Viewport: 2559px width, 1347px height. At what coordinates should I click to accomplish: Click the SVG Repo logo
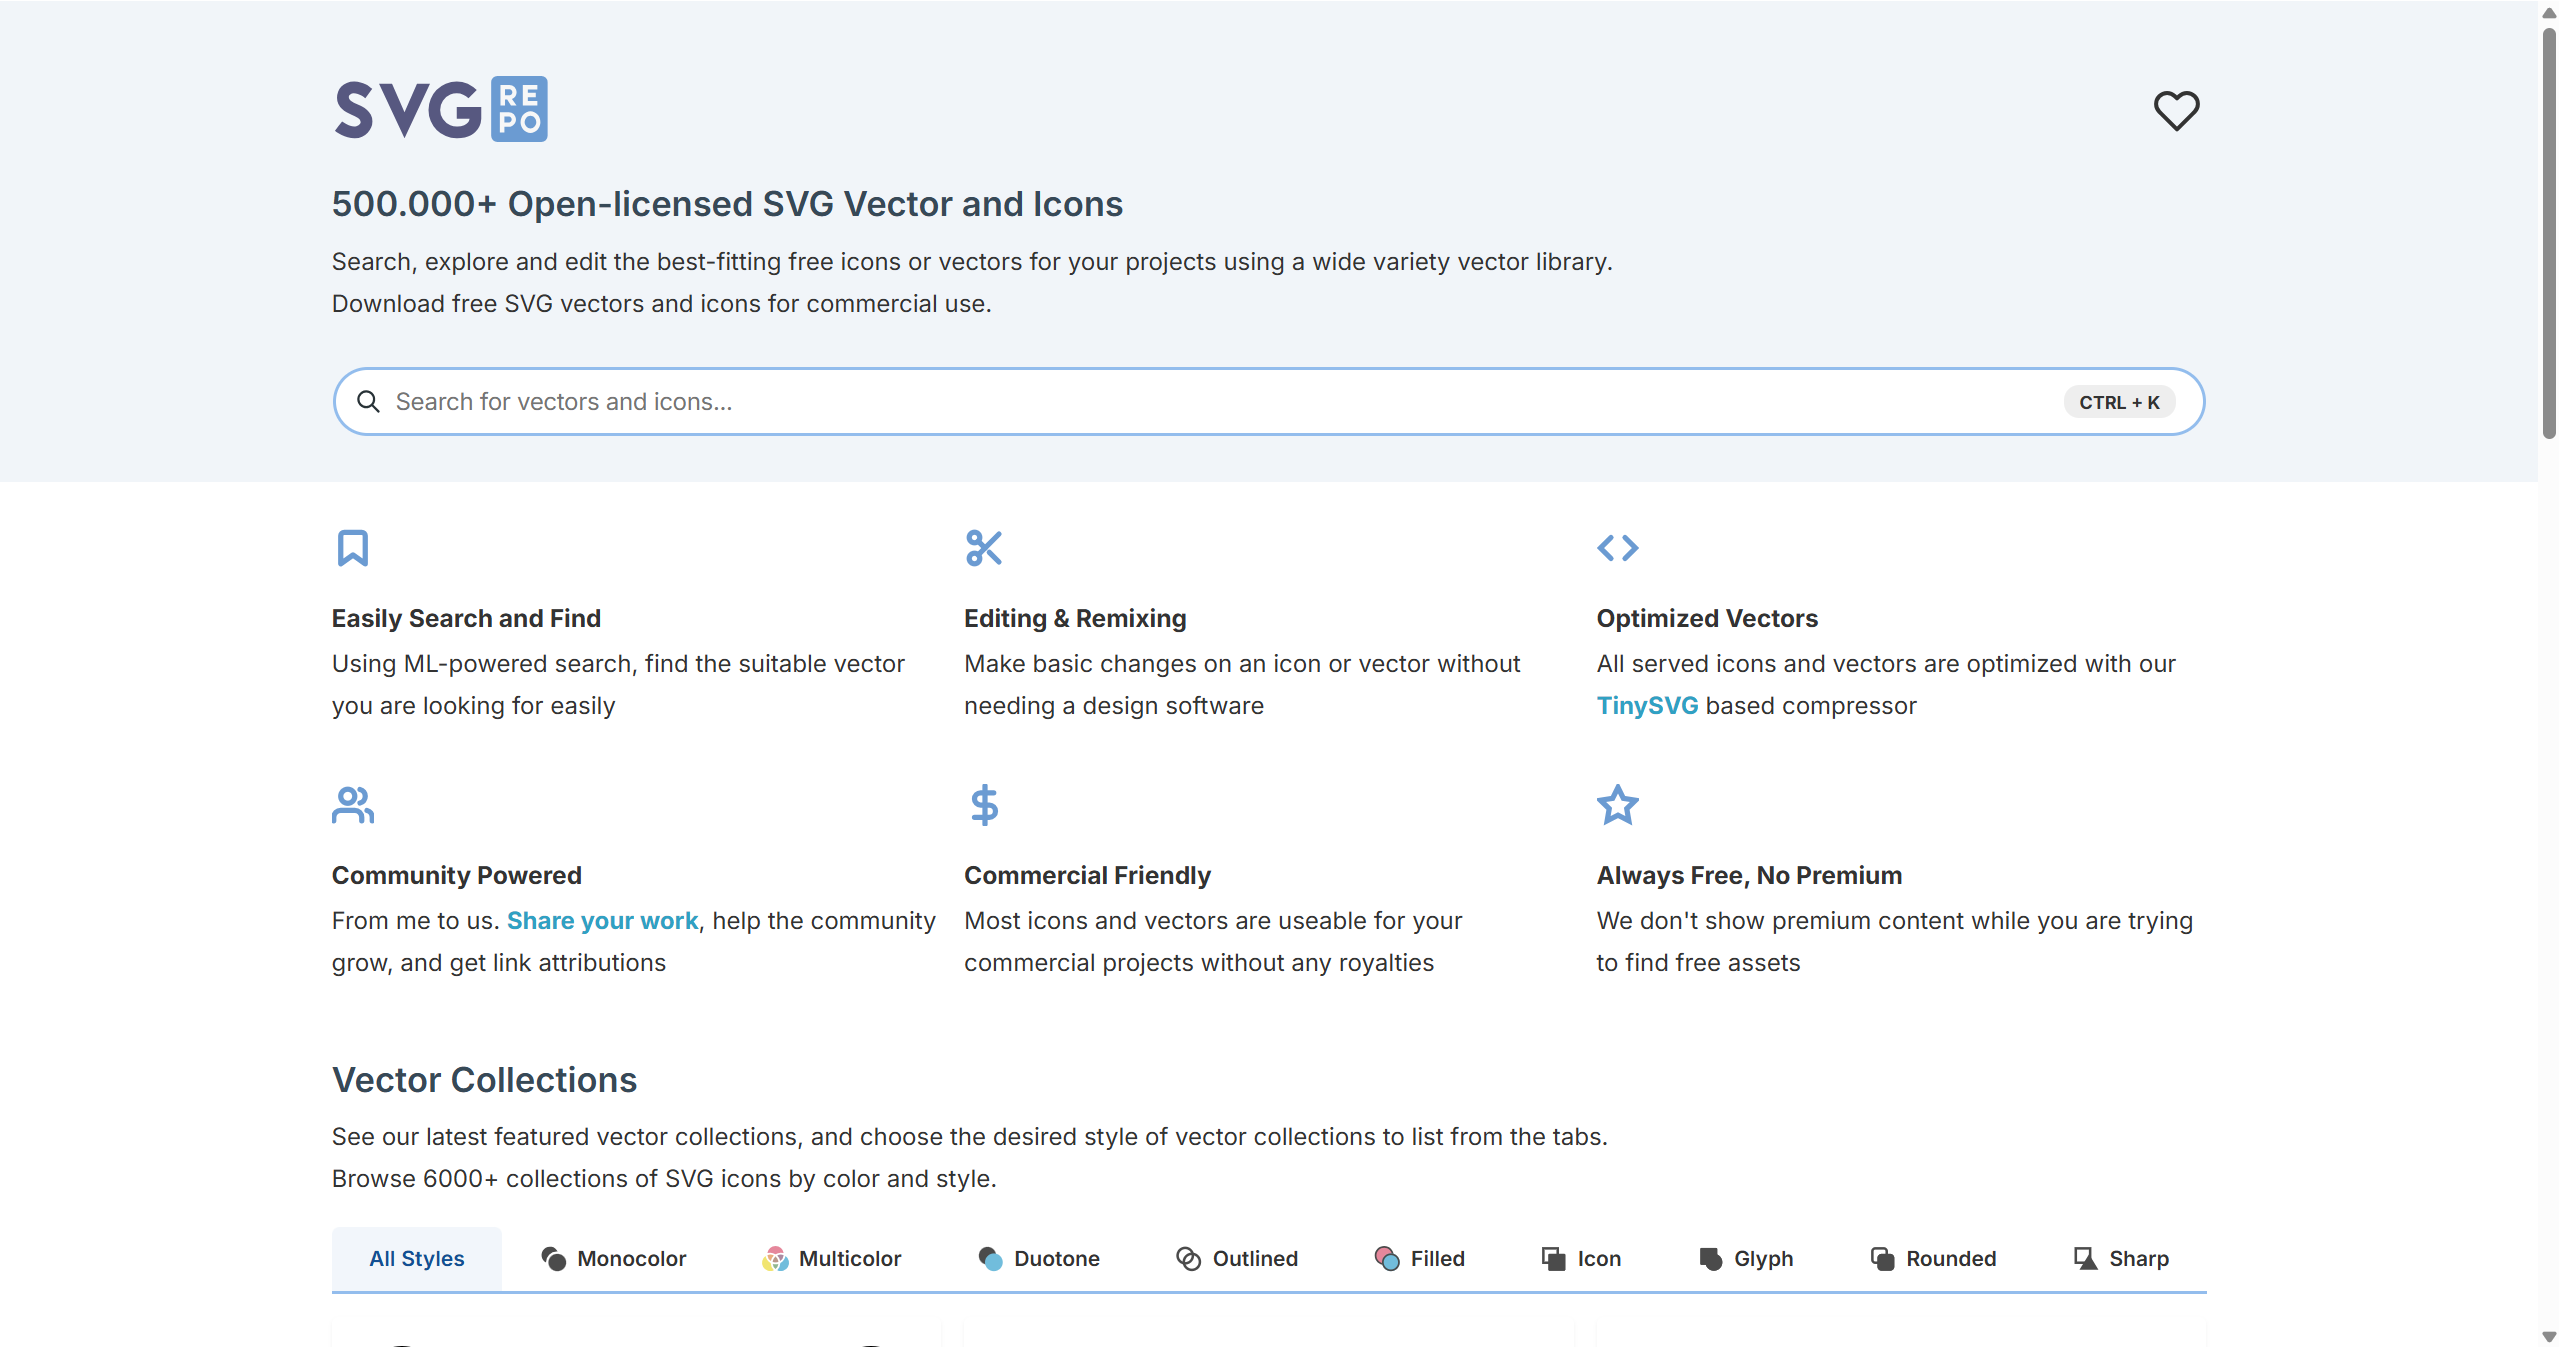pos(440,109)
